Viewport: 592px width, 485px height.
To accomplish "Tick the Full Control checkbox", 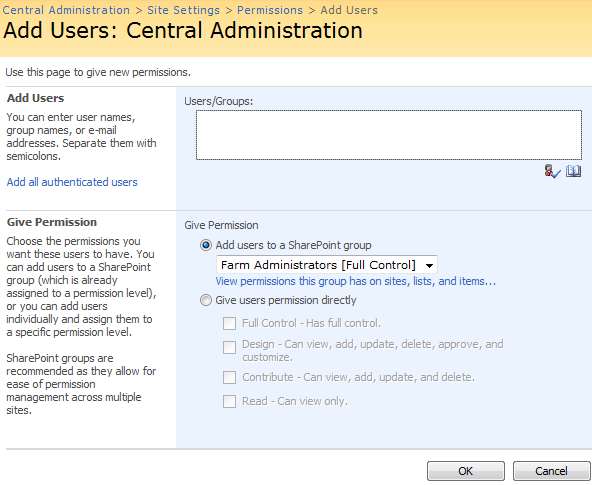I will coord(229,323).
